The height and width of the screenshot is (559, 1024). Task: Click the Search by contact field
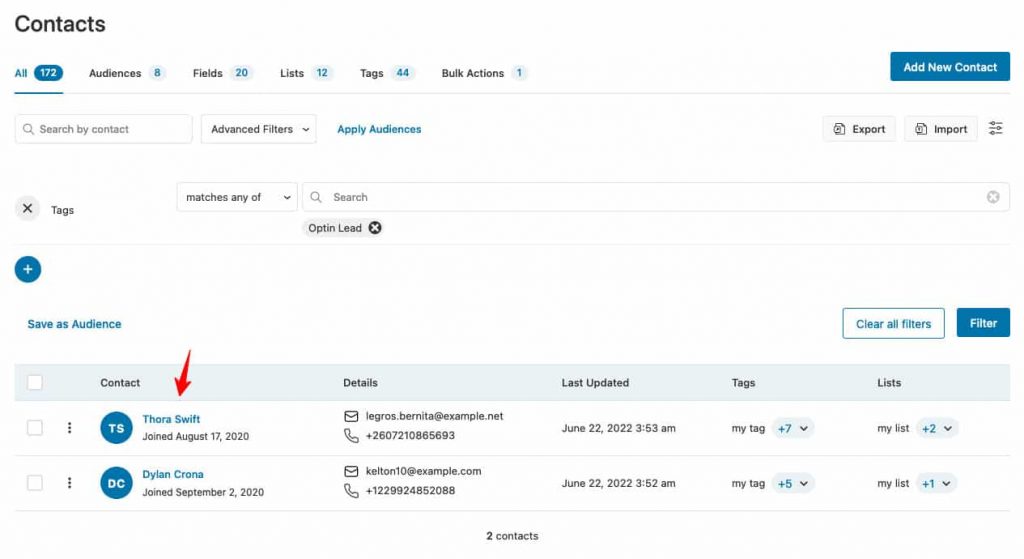[104, 129]
